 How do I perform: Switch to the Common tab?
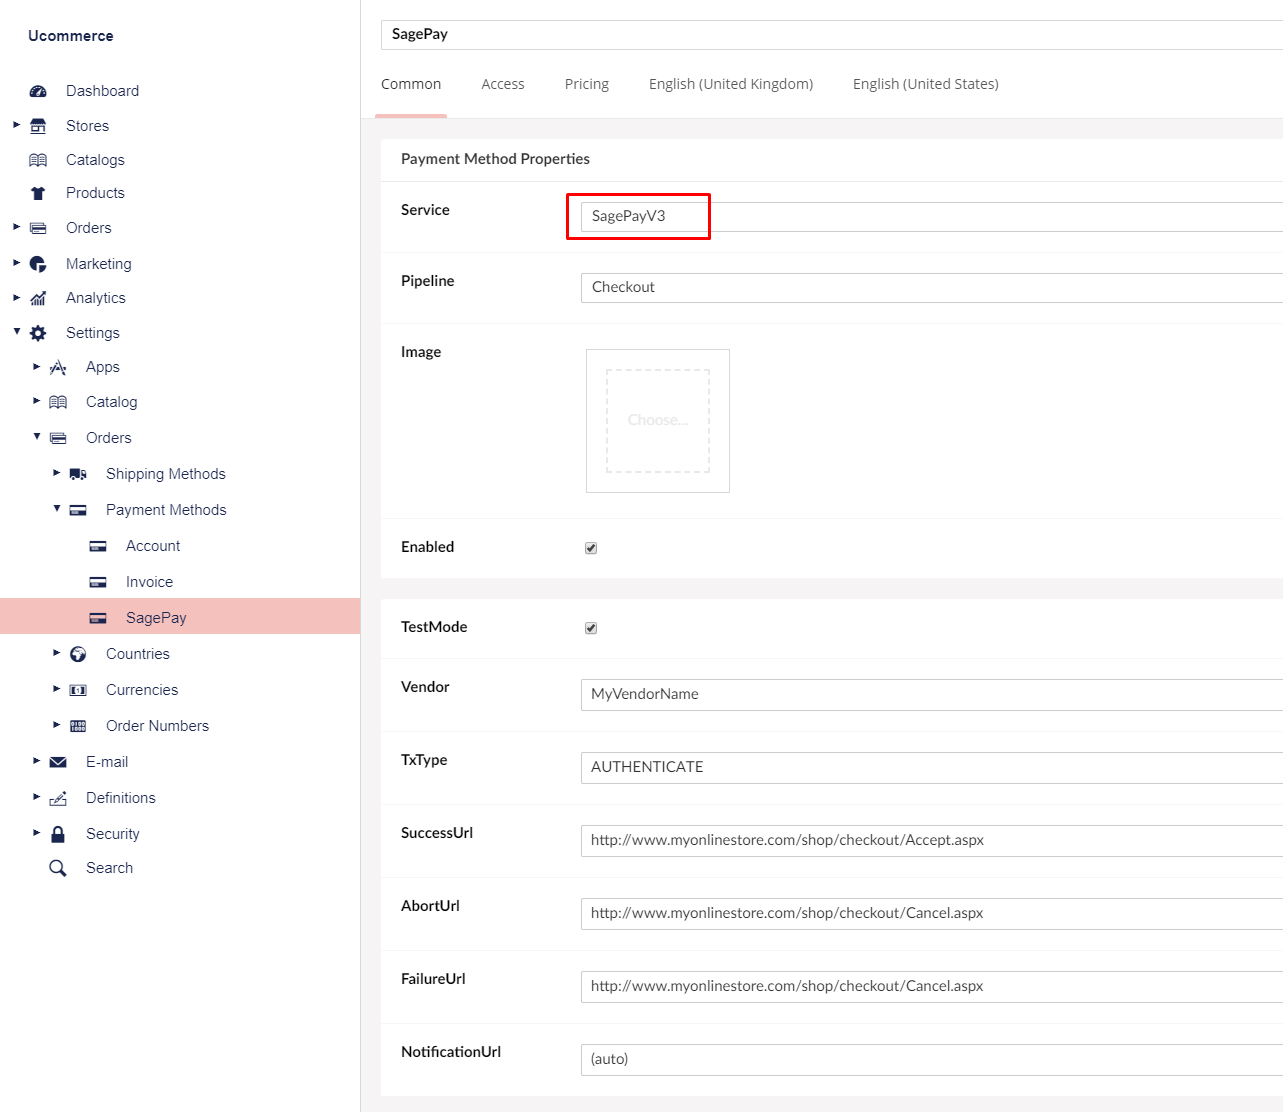411,84
